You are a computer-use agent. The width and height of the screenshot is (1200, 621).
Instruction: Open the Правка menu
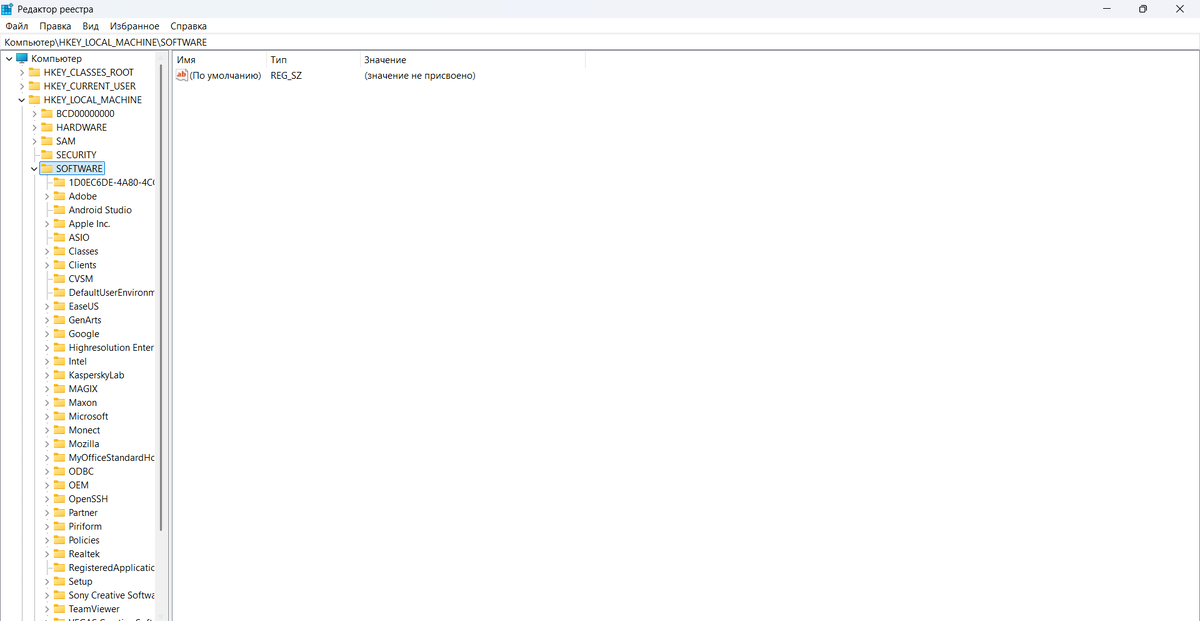[55, 26]
